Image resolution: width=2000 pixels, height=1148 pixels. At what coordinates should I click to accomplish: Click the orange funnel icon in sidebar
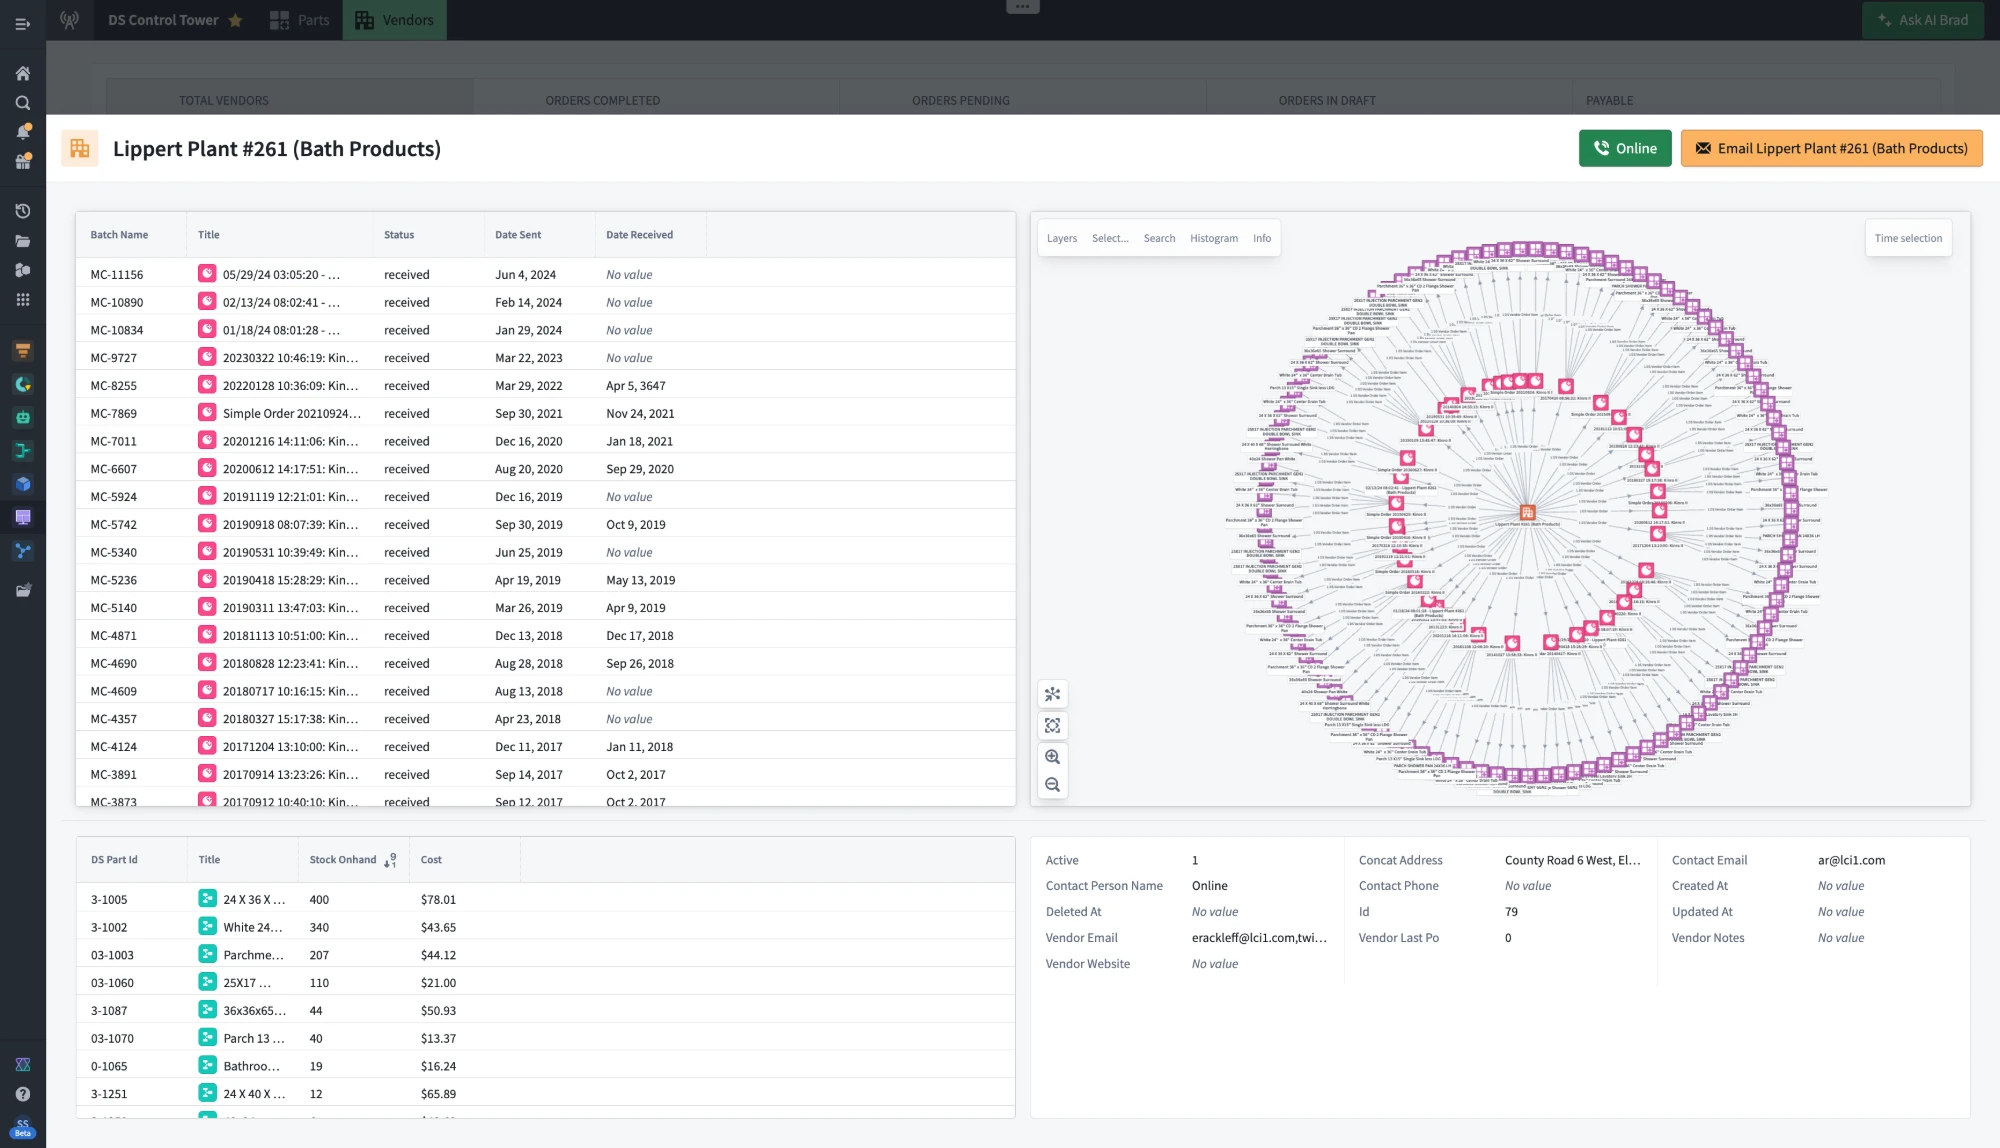point(22,351)
